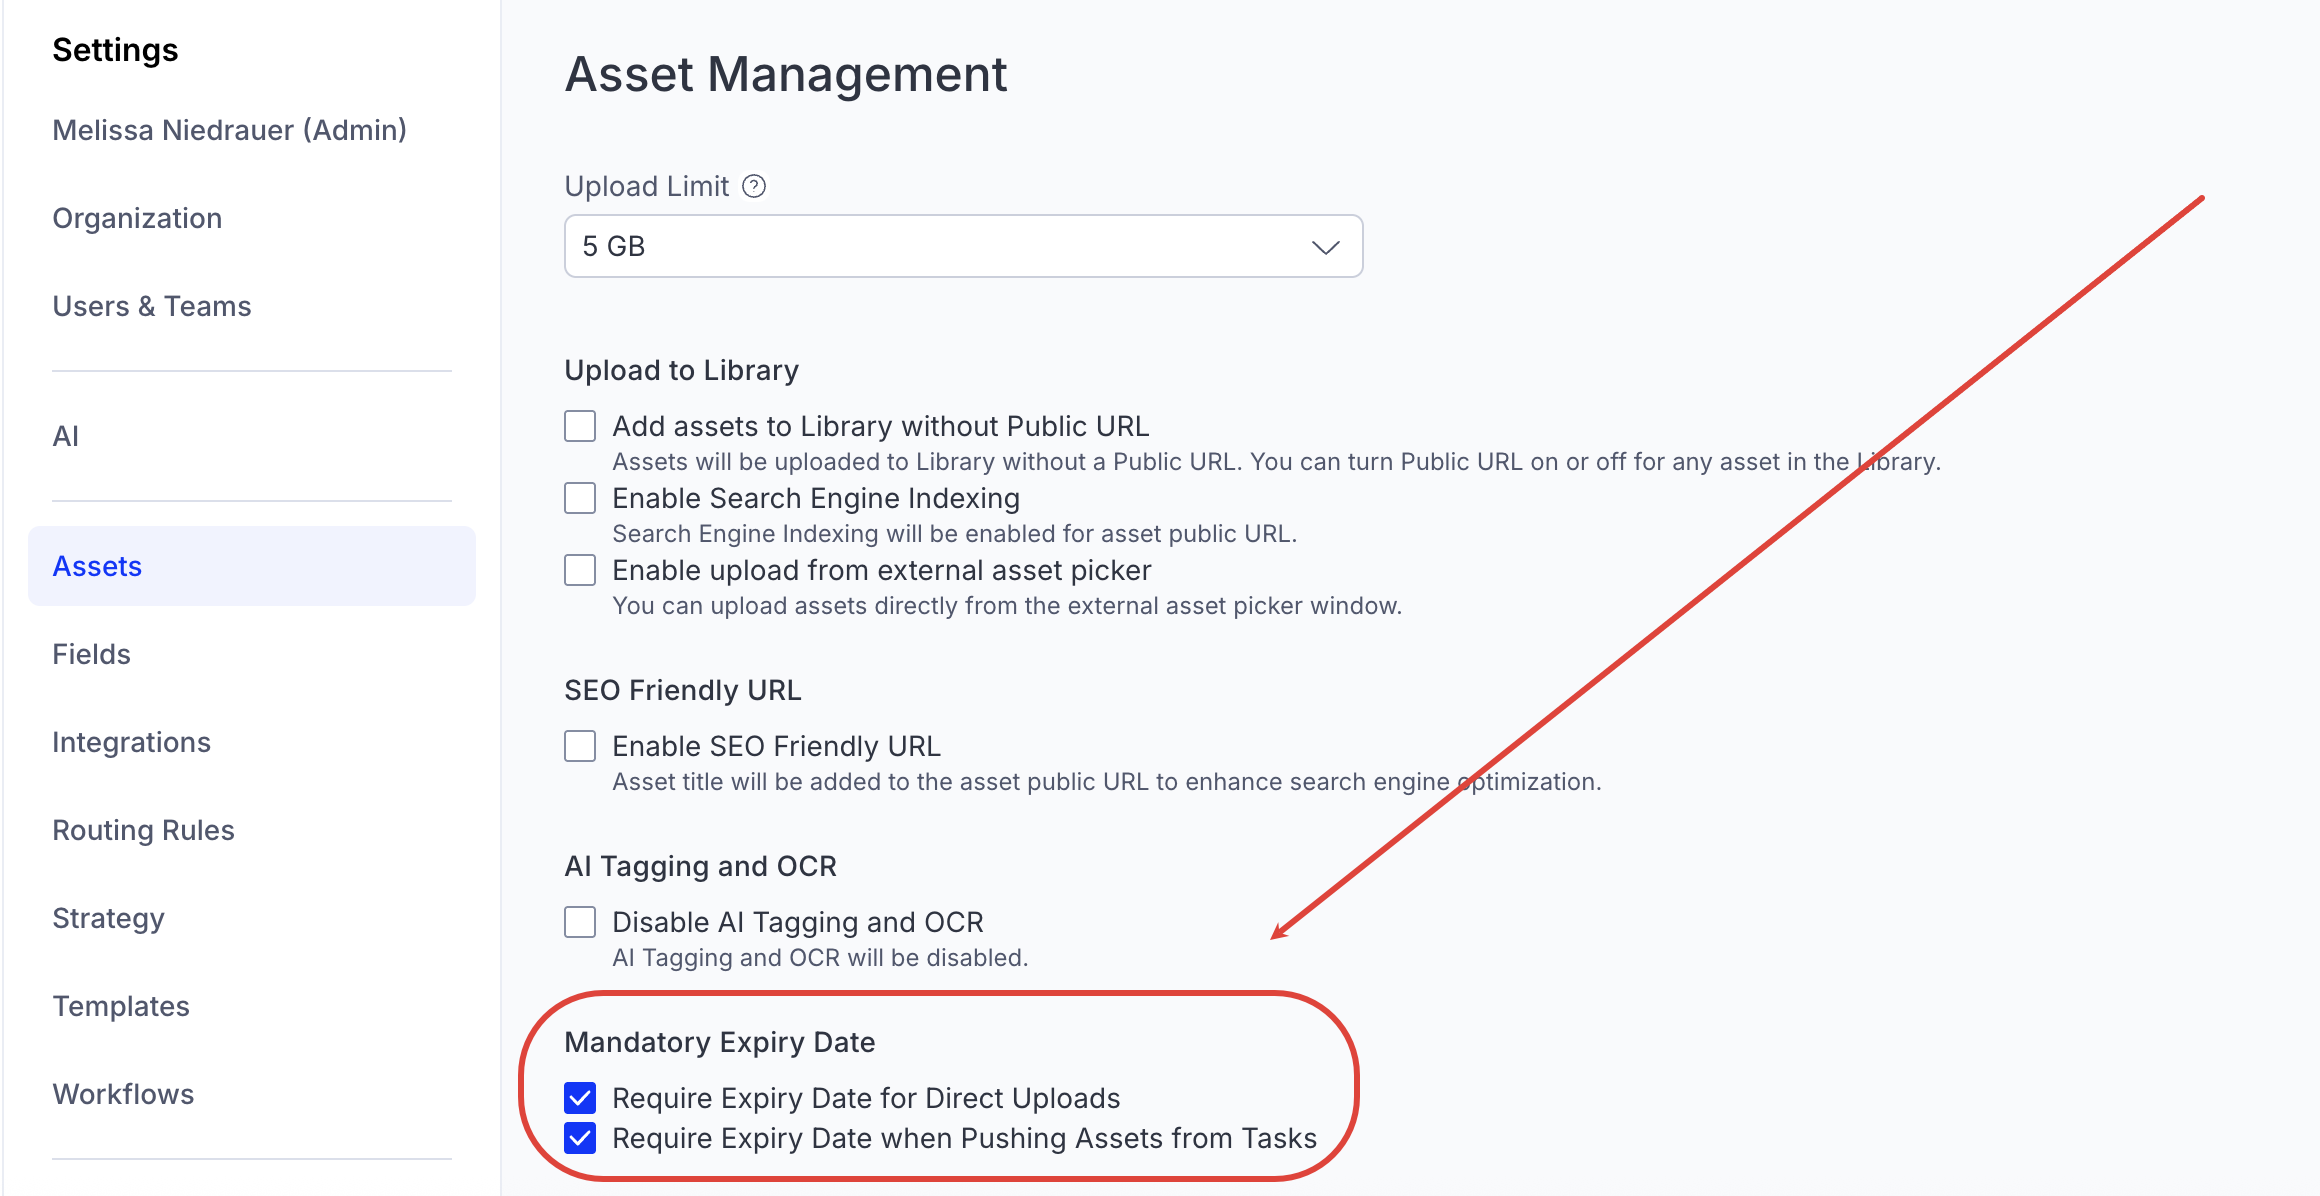The height and width of the screenshot is (1196, 2320).
Task: Open Melissa Niedrauer (Admin) settings
Action: pos(229,130)
